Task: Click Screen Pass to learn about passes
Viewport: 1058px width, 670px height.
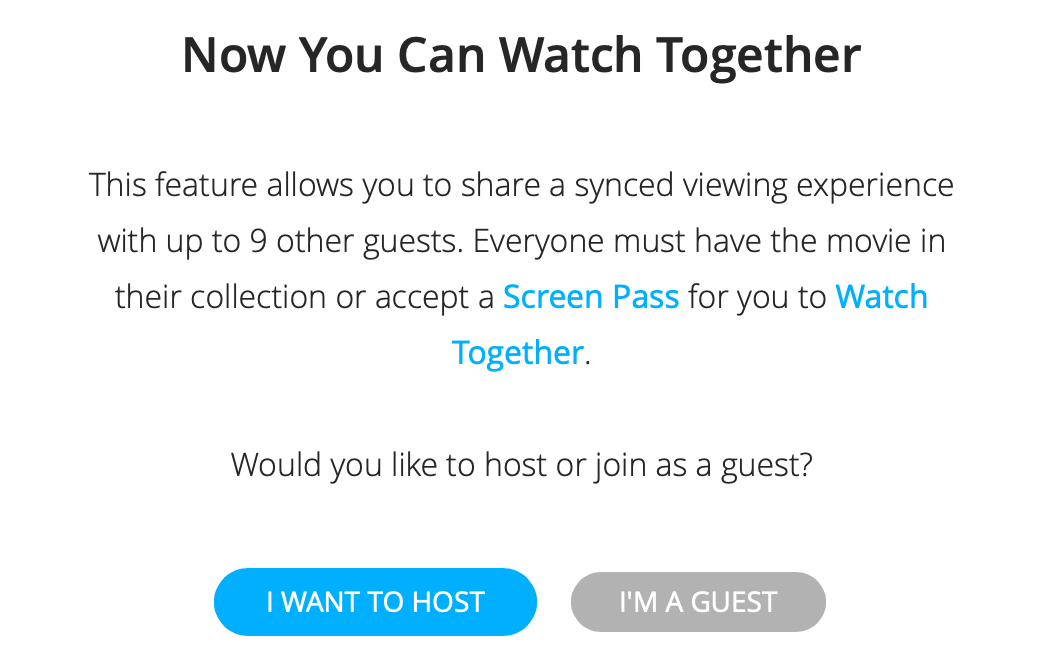Action: (590, 296)
